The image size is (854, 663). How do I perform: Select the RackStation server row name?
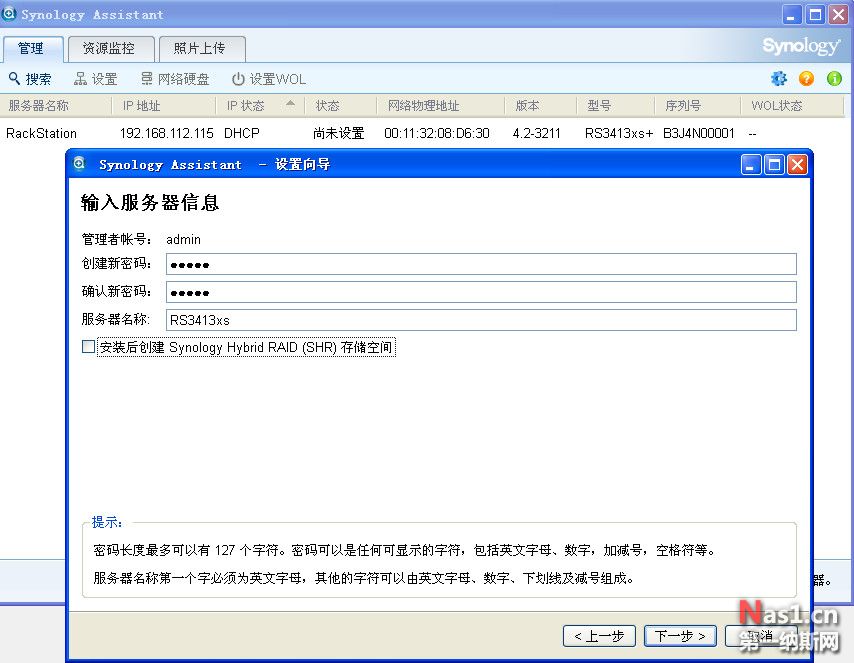pyautogui.click(x=41, y=133)
